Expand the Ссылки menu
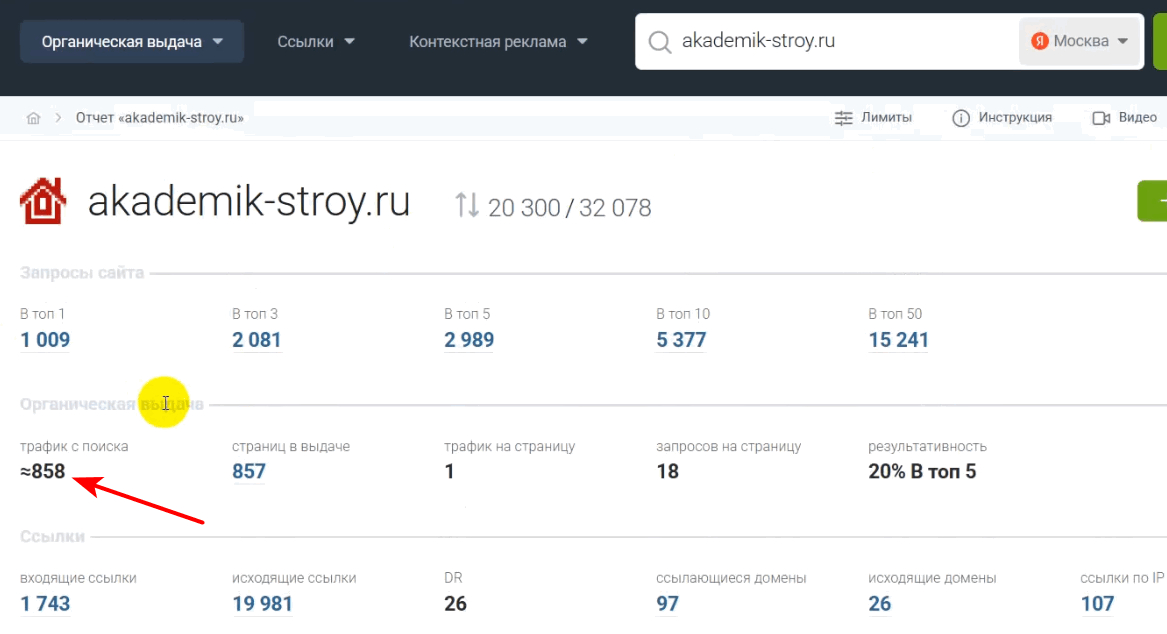 (x=316, y=42)
